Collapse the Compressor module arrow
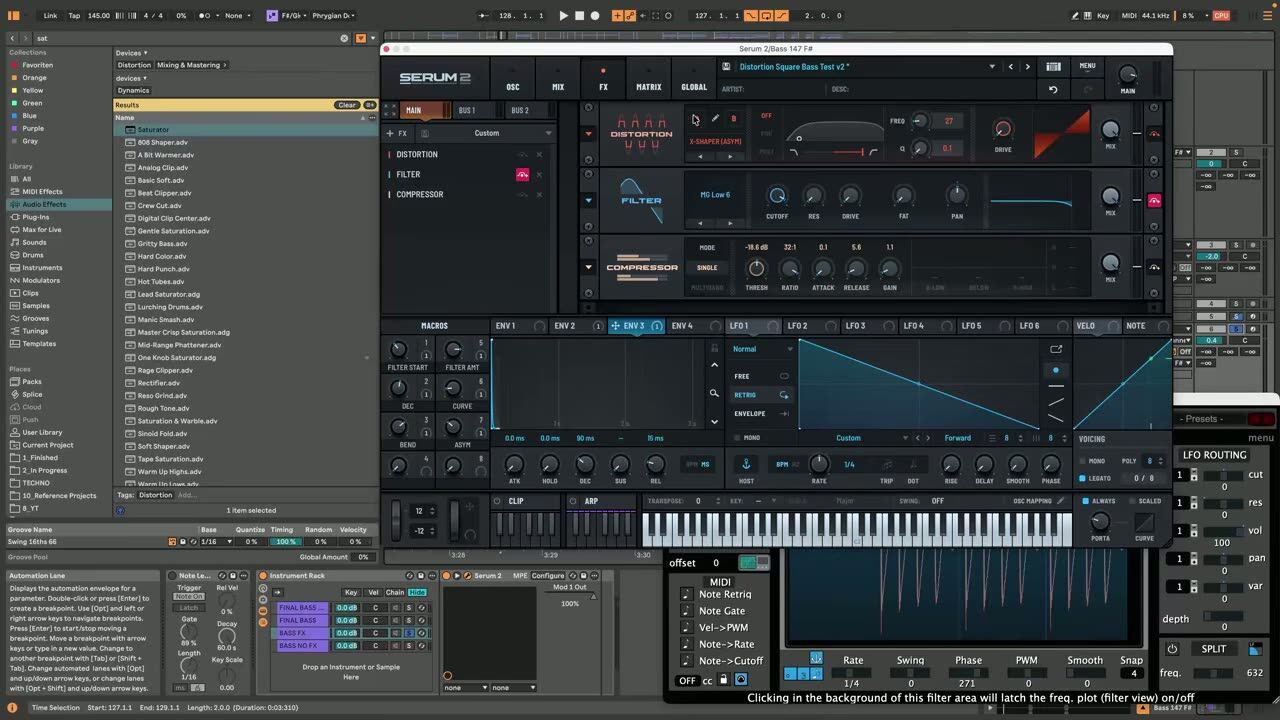 pyautogui.click(x=589, y=267)
